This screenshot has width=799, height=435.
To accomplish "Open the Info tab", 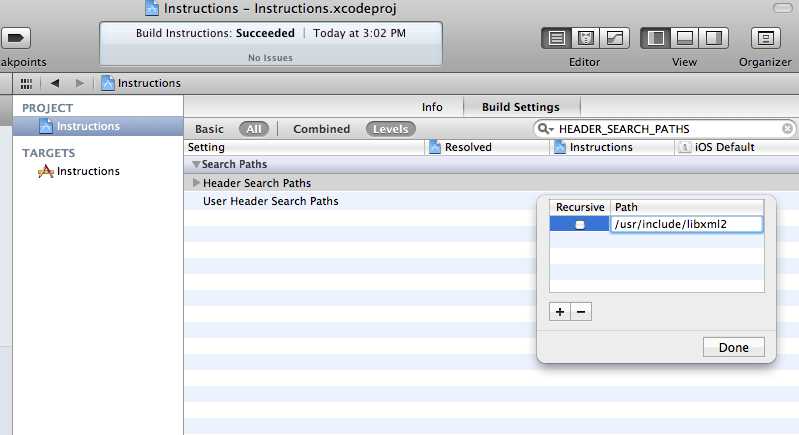I will [432, 107].
